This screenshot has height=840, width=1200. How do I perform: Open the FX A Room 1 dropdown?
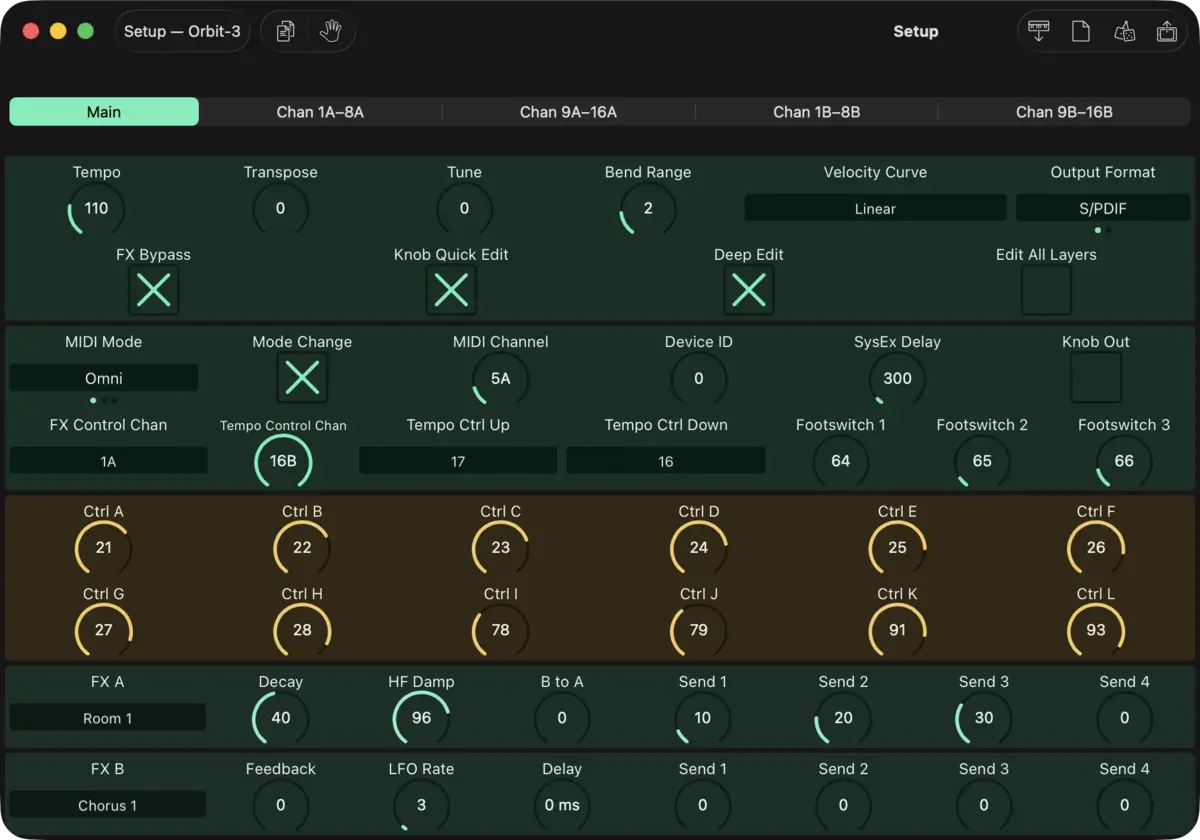pos(108,718)
